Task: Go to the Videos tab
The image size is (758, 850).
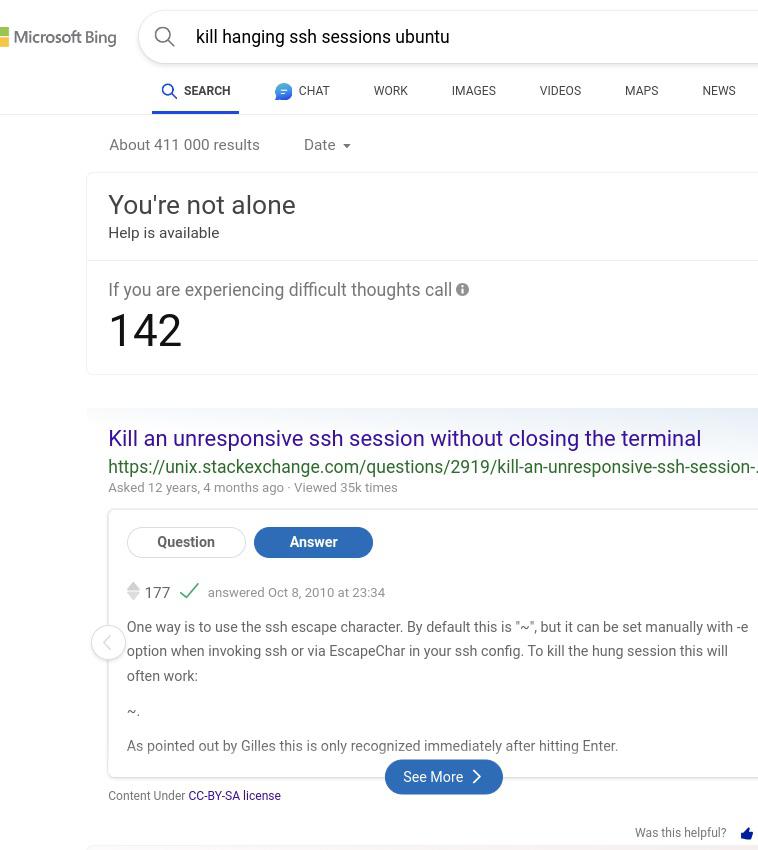Action: [x=560, y=91]
